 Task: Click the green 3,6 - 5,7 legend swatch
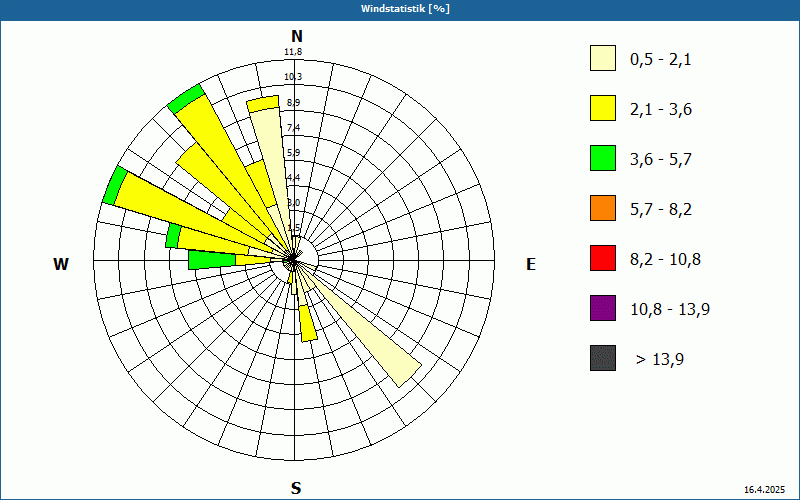tap(603, 158)
